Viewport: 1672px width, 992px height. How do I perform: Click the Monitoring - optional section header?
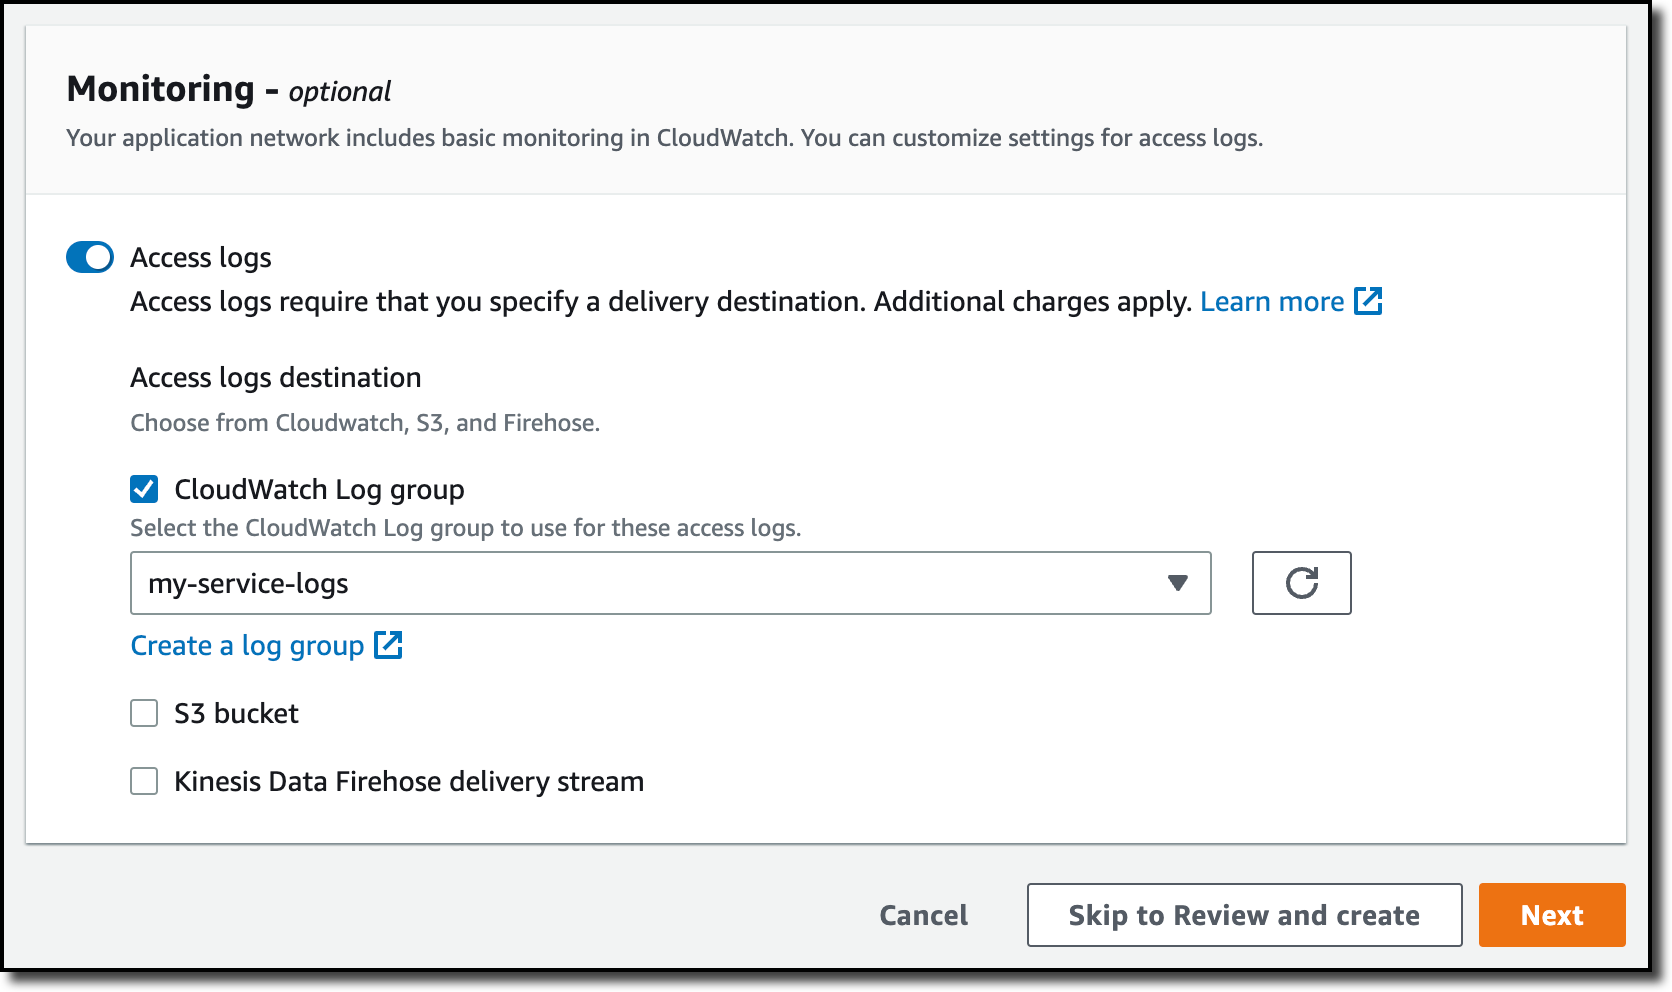229,90
